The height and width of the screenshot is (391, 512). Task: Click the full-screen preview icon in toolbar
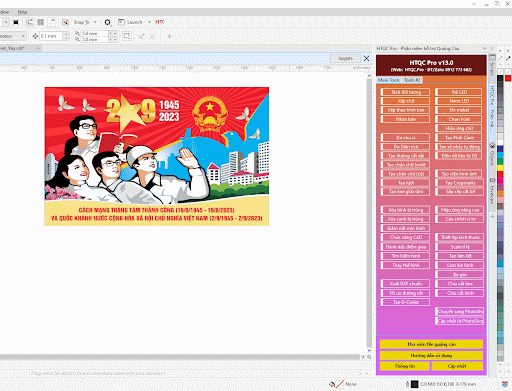(x=16, y=22)
